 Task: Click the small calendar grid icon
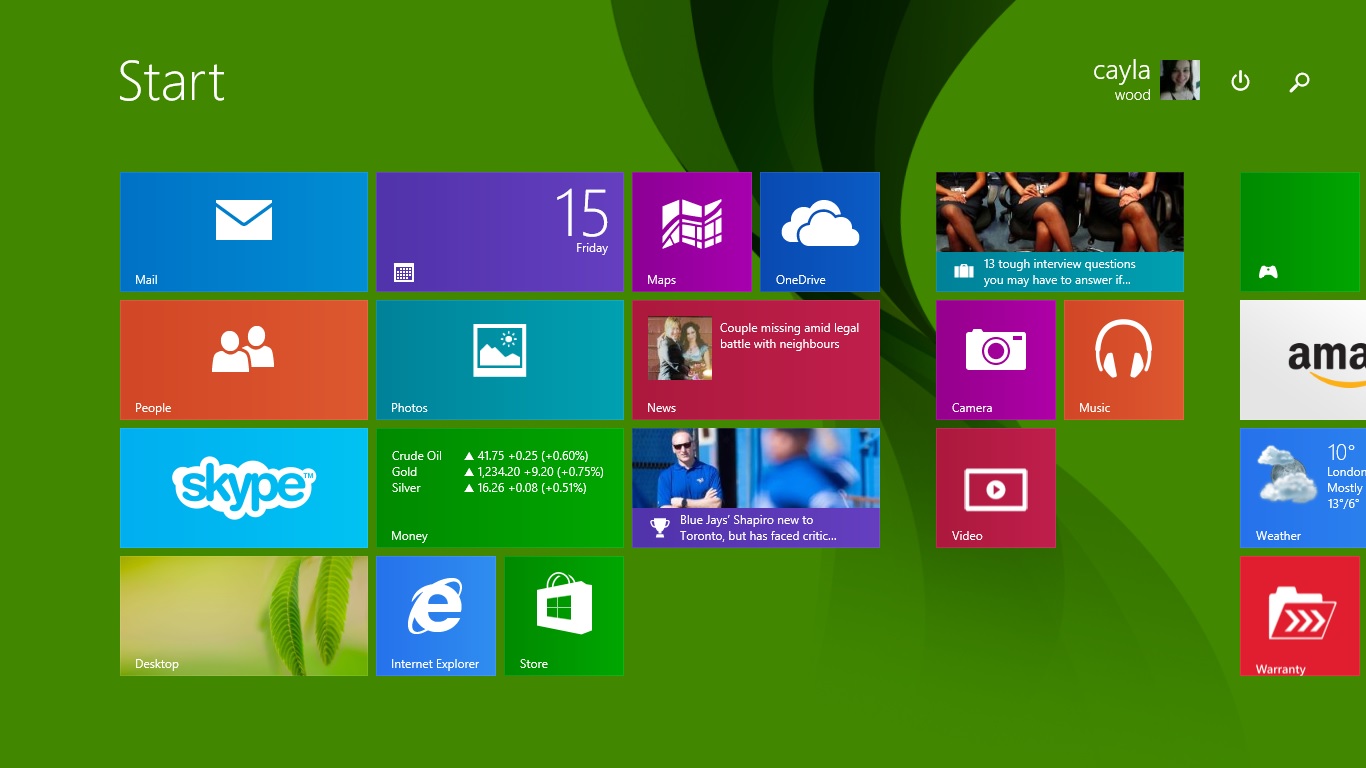[404, 272]
